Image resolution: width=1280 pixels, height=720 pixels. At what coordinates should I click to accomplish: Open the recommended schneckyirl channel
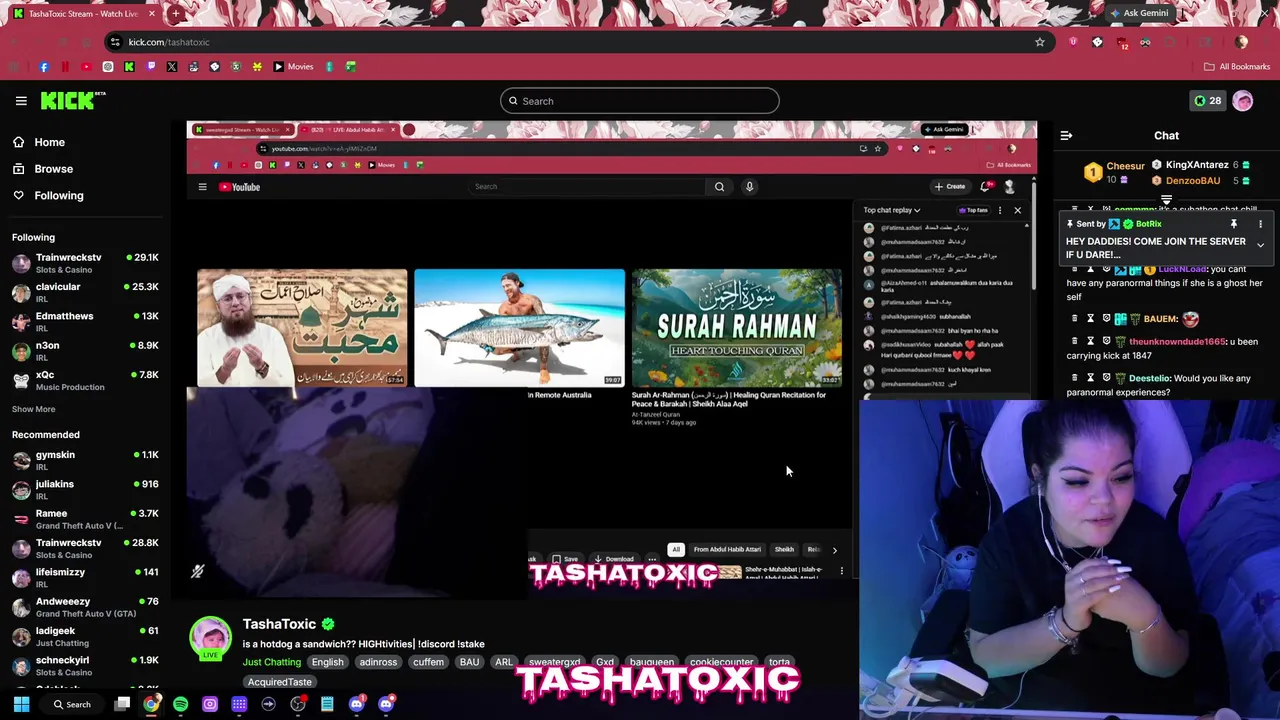point(85,665)
